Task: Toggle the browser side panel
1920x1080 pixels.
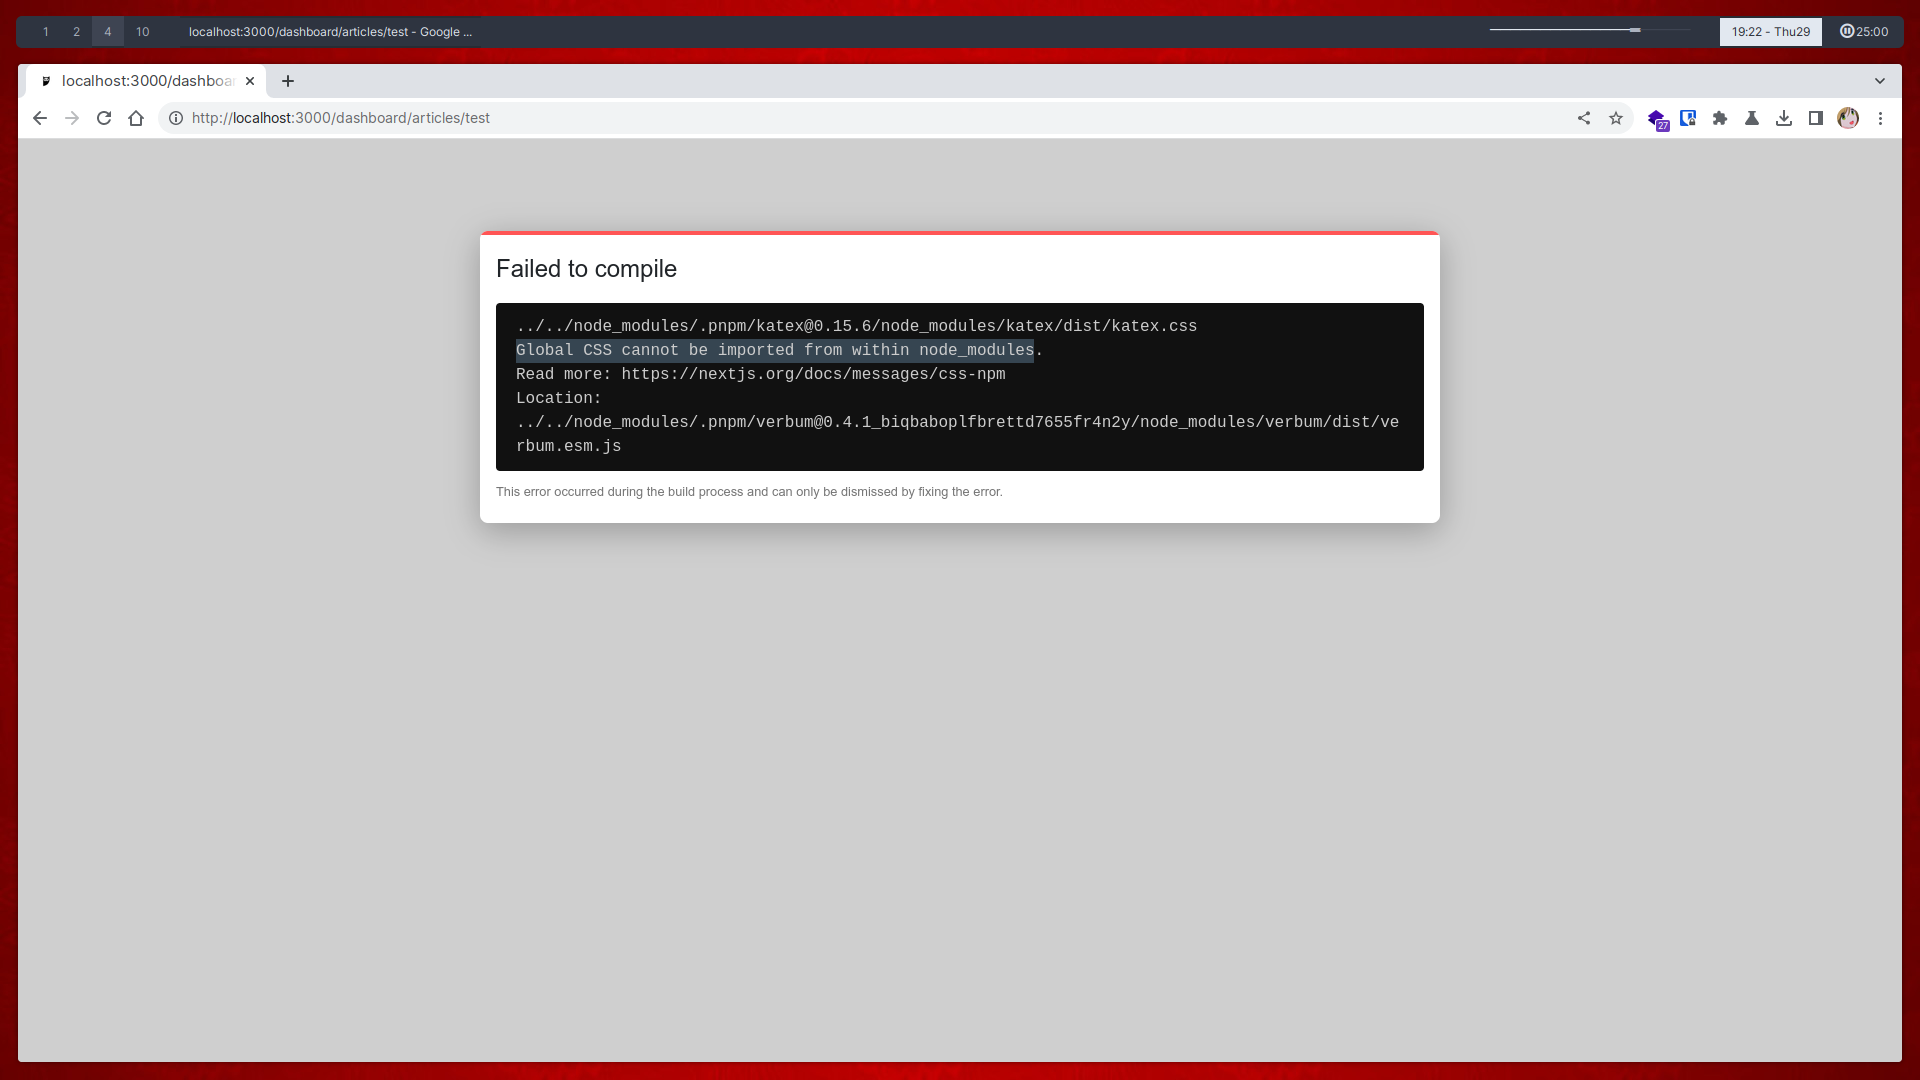Action: pos(1816,118)
